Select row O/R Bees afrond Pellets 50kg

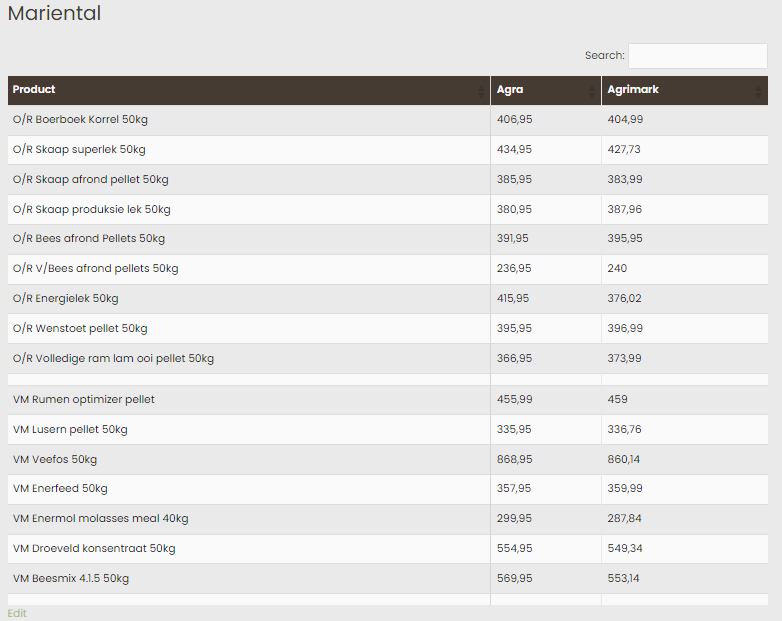pyautogui.click(x=388, y=239)
